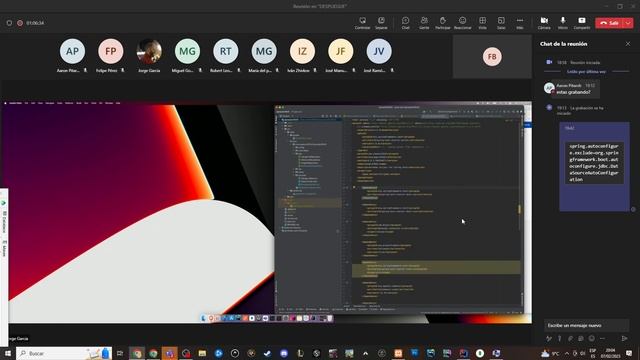Focus the 'Escribe un mensaje nuevo' input

586,325
